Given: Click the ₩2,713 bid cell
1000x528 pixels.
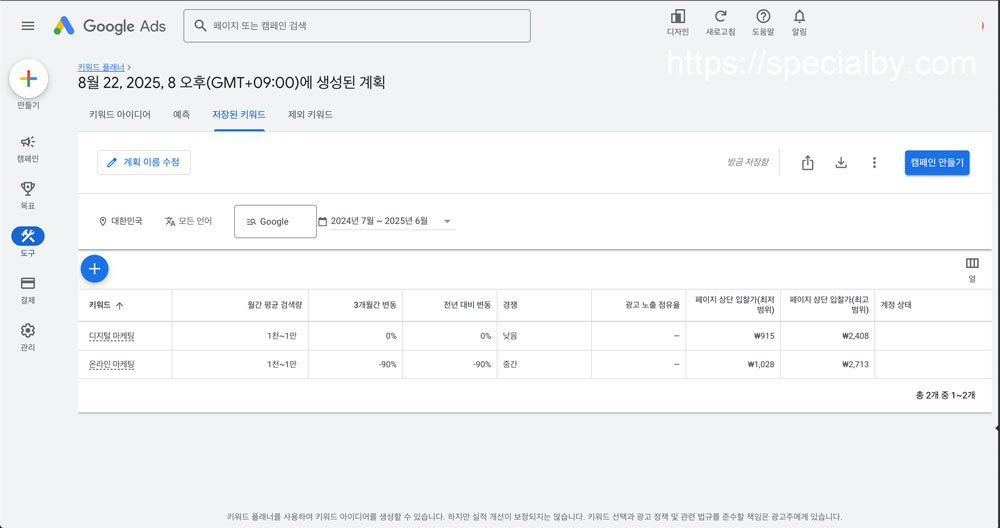Looking at the screenshot, I should (855, 365).
